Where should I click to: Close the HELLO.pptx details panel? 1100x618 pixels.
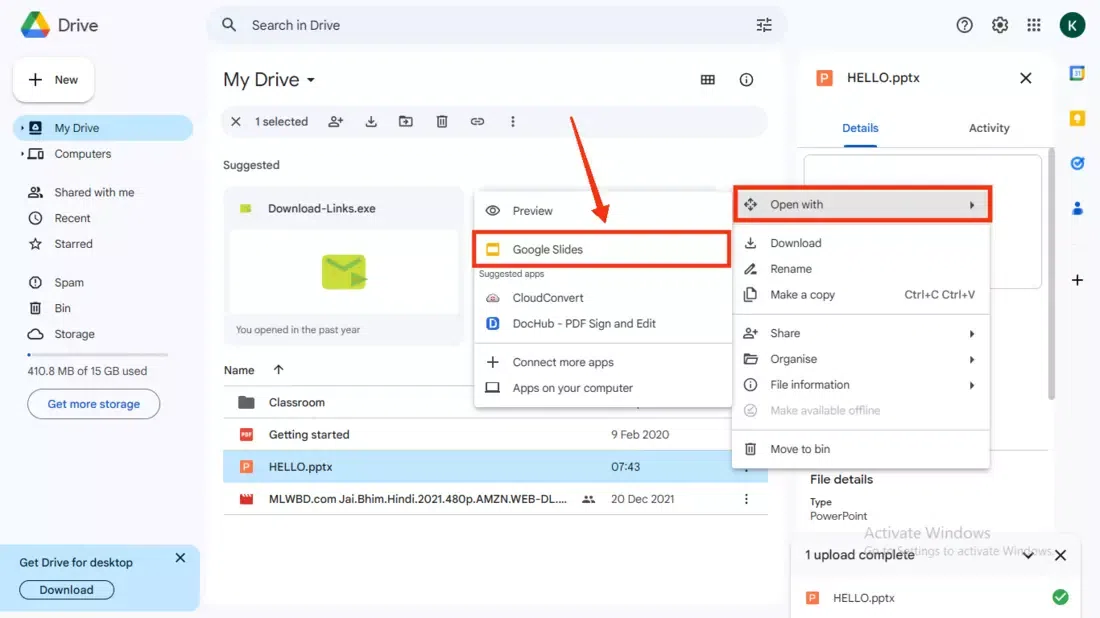pyautogui.click(x=1026, y=78)
